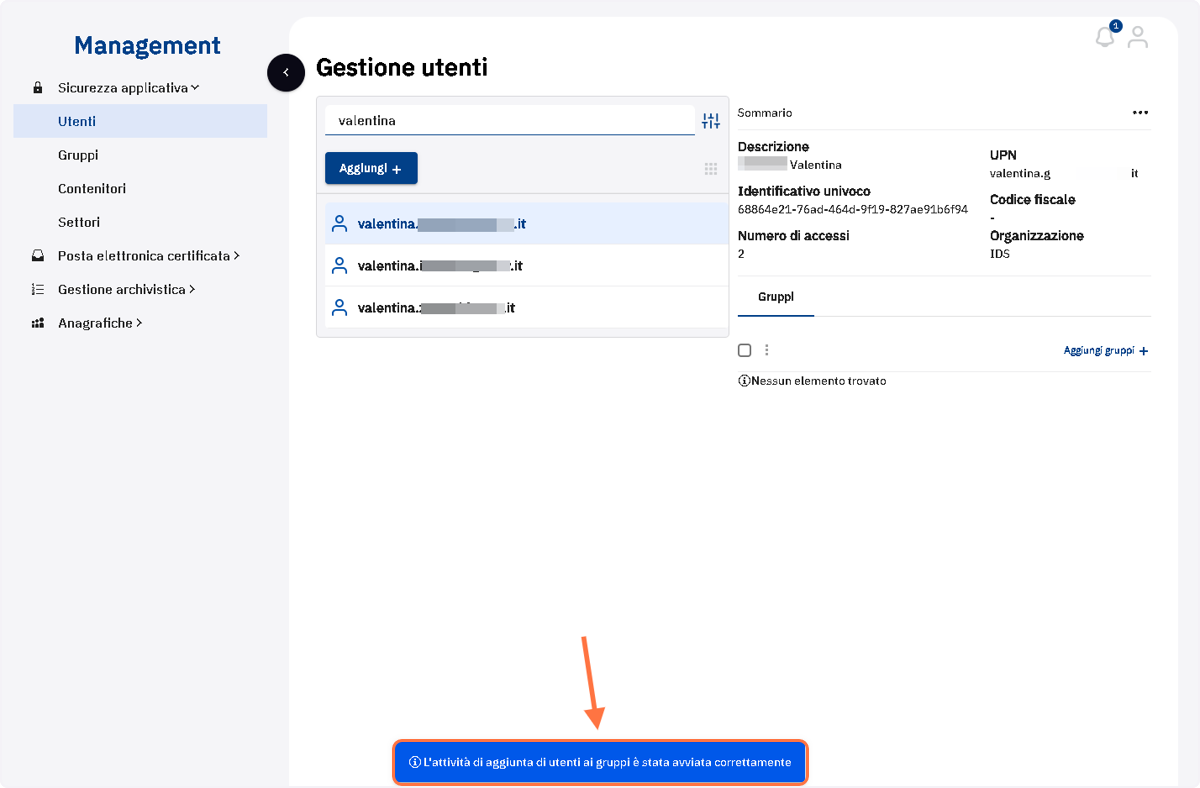
Task: Open the Sommario three-dots menu
Action: tap(1140, 113)
